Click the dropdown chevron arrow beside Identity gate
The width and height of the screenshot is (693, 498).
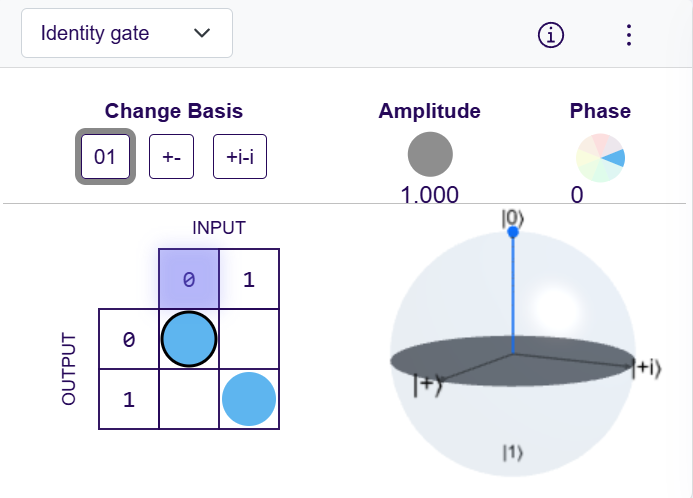pos(202,33)
